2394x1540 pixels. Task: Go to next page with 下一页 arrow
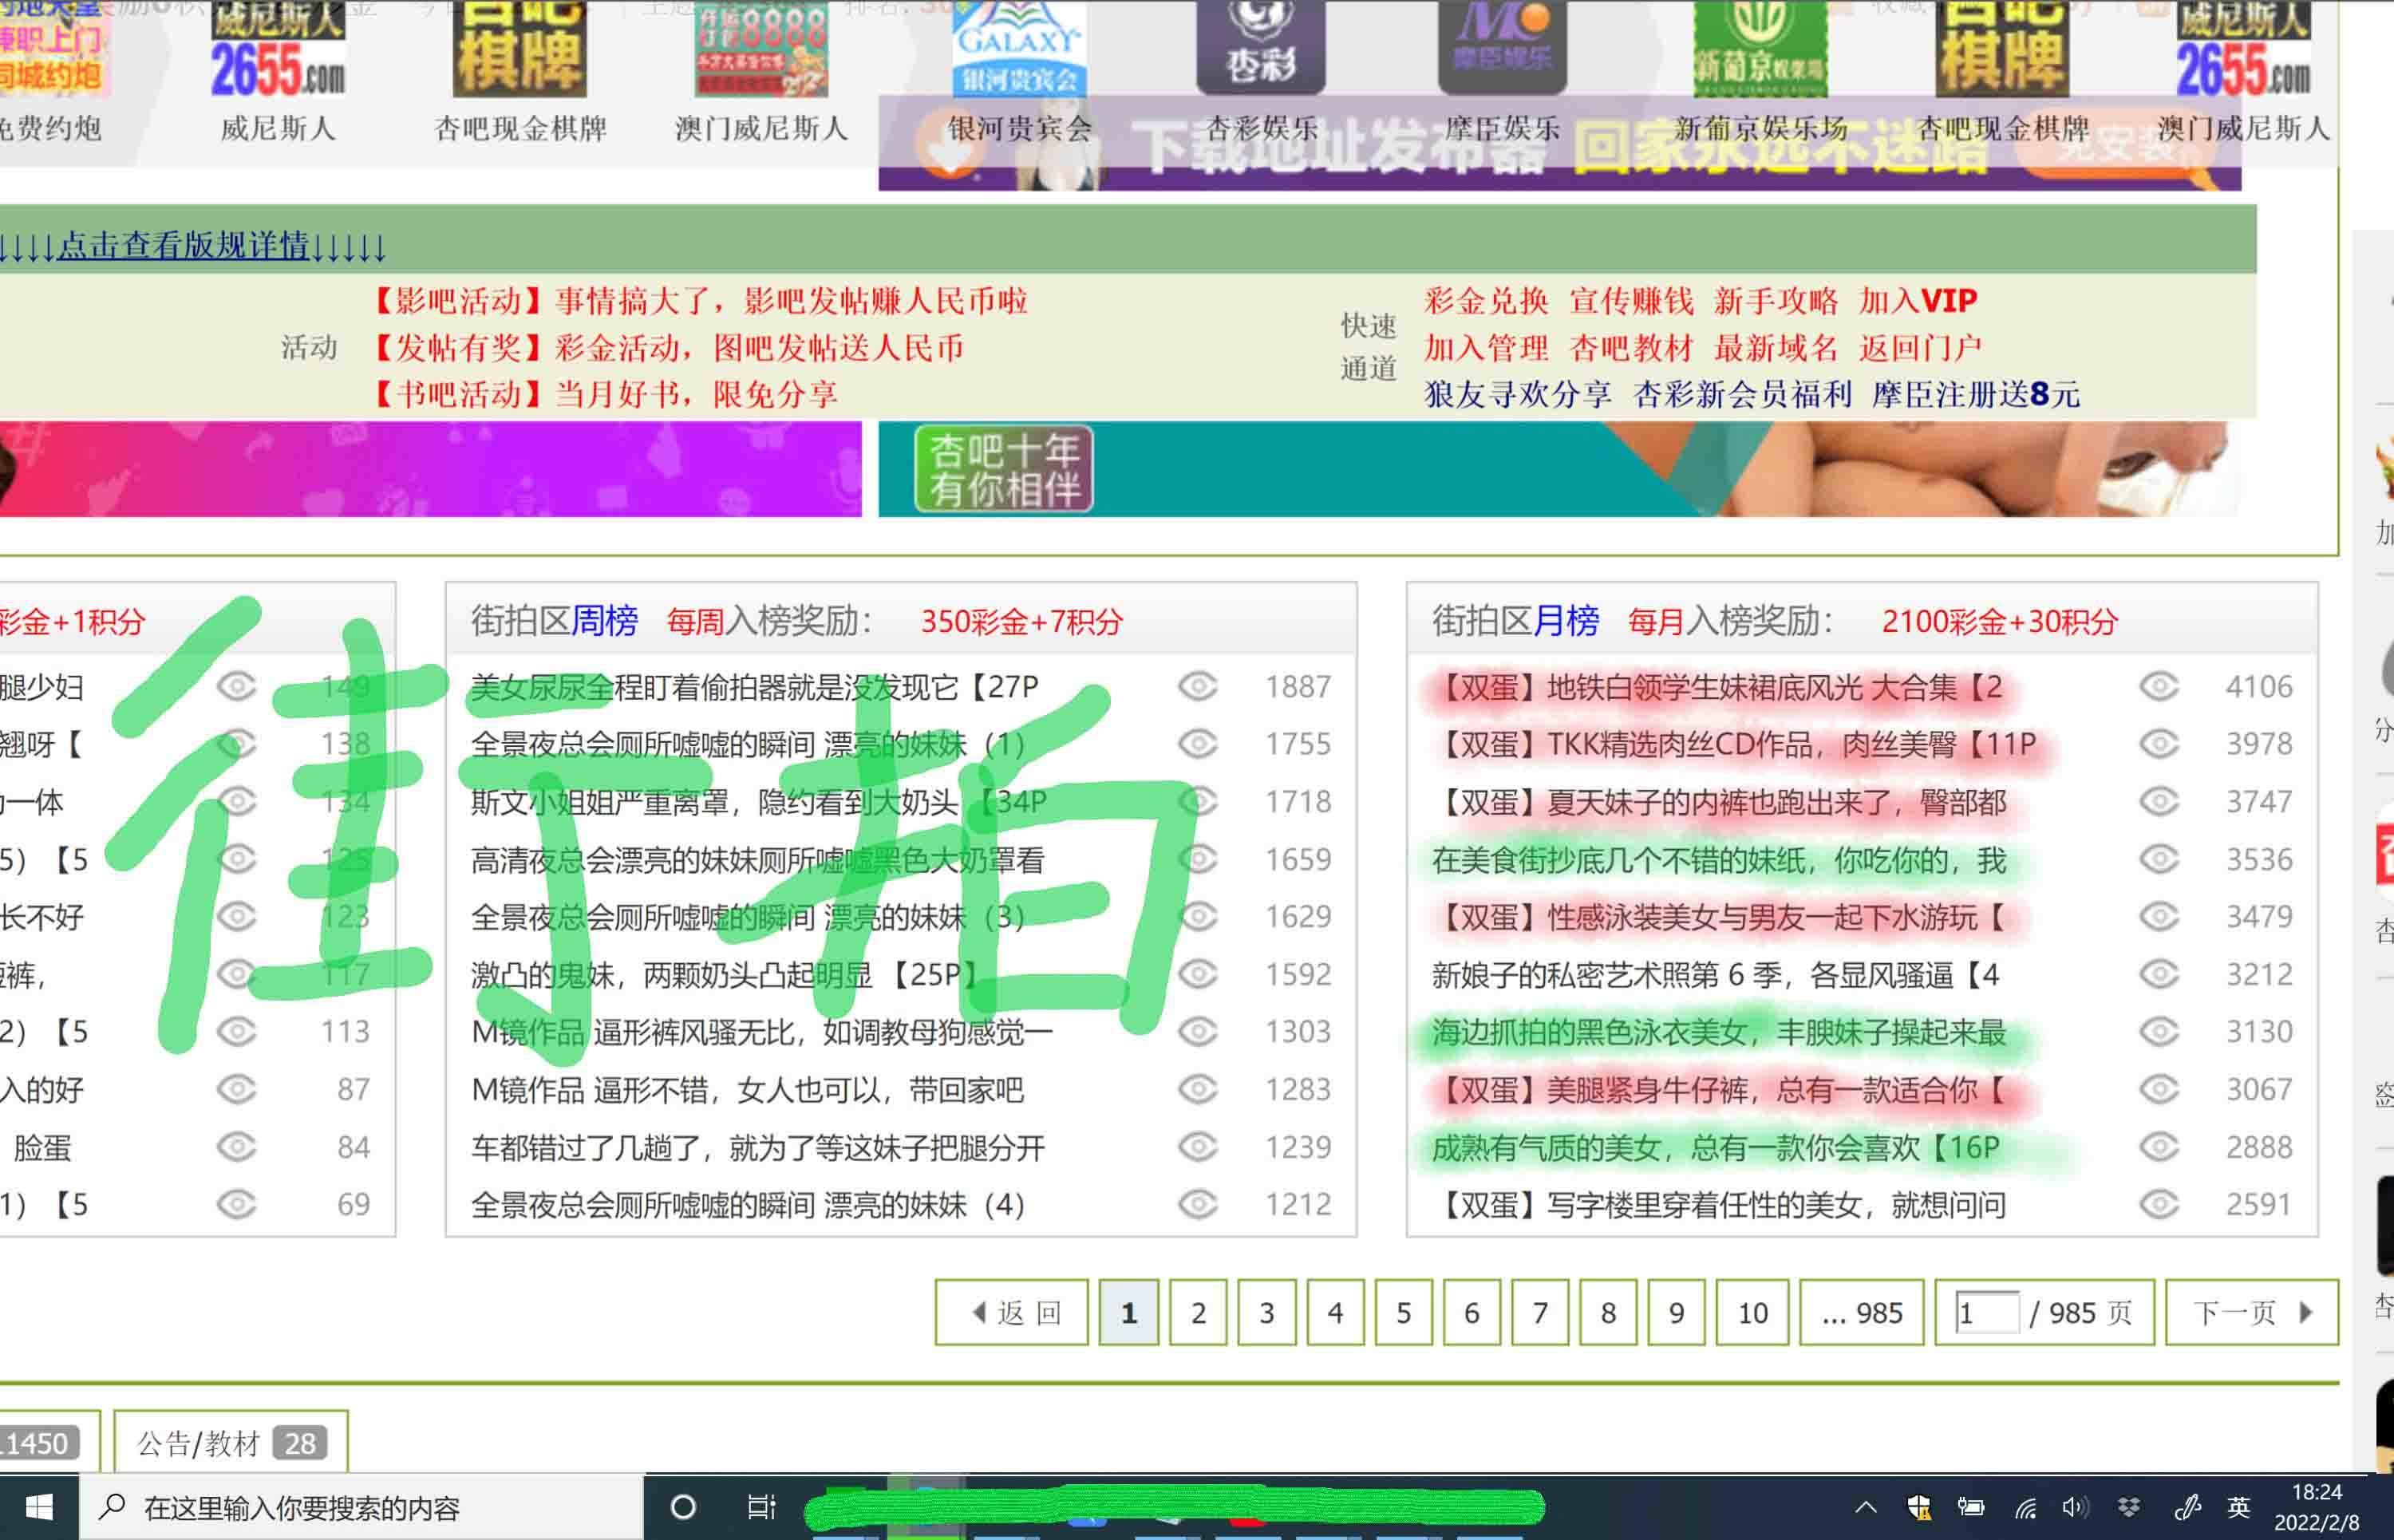2251,1312
